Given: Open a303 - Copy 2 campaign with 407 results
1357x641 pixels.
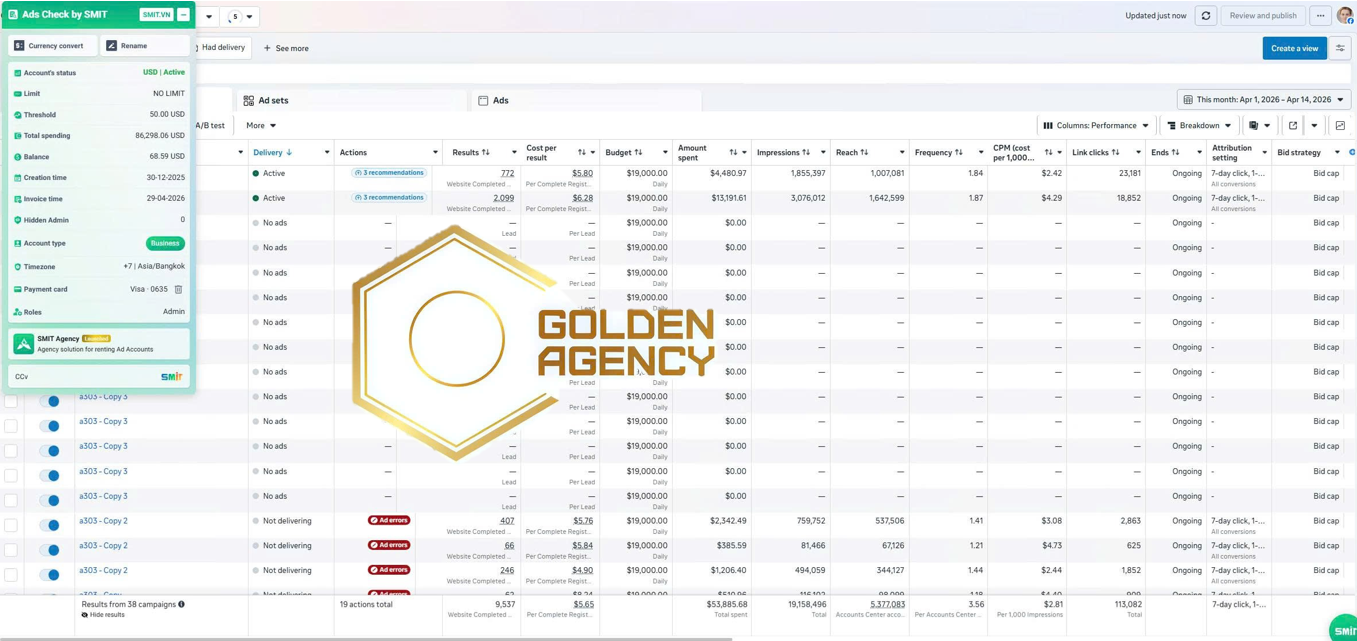Looking at the screenshot, I should point(103,521).
